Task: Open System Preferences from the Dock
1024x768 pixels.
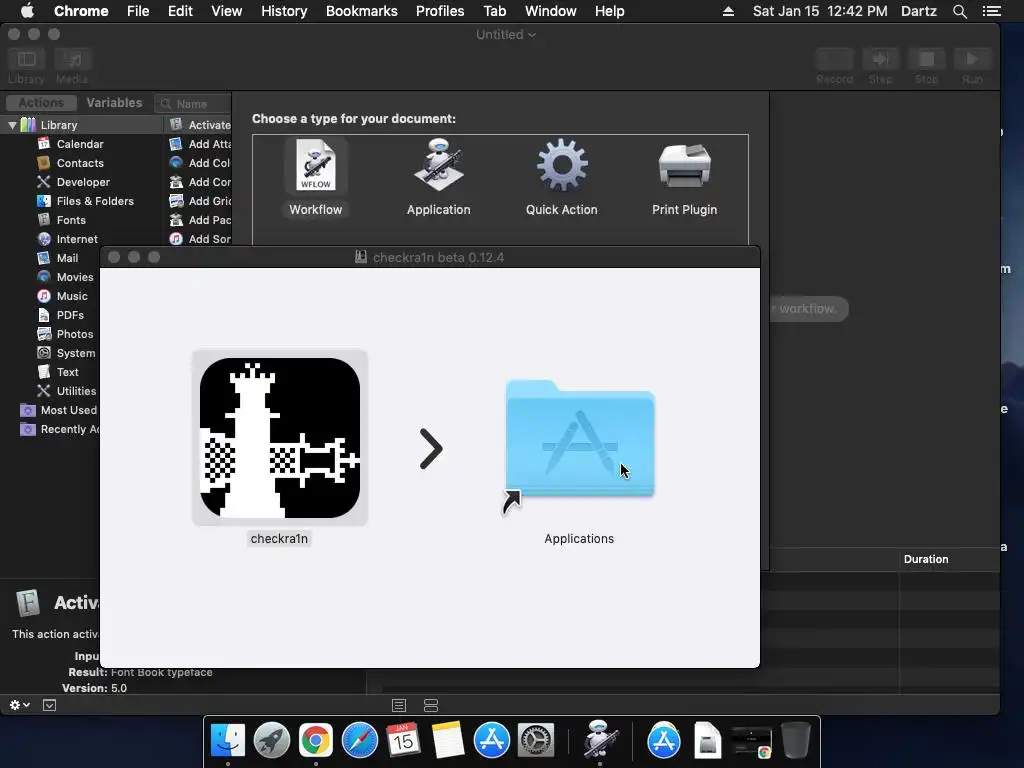Action: click(536, 741)
